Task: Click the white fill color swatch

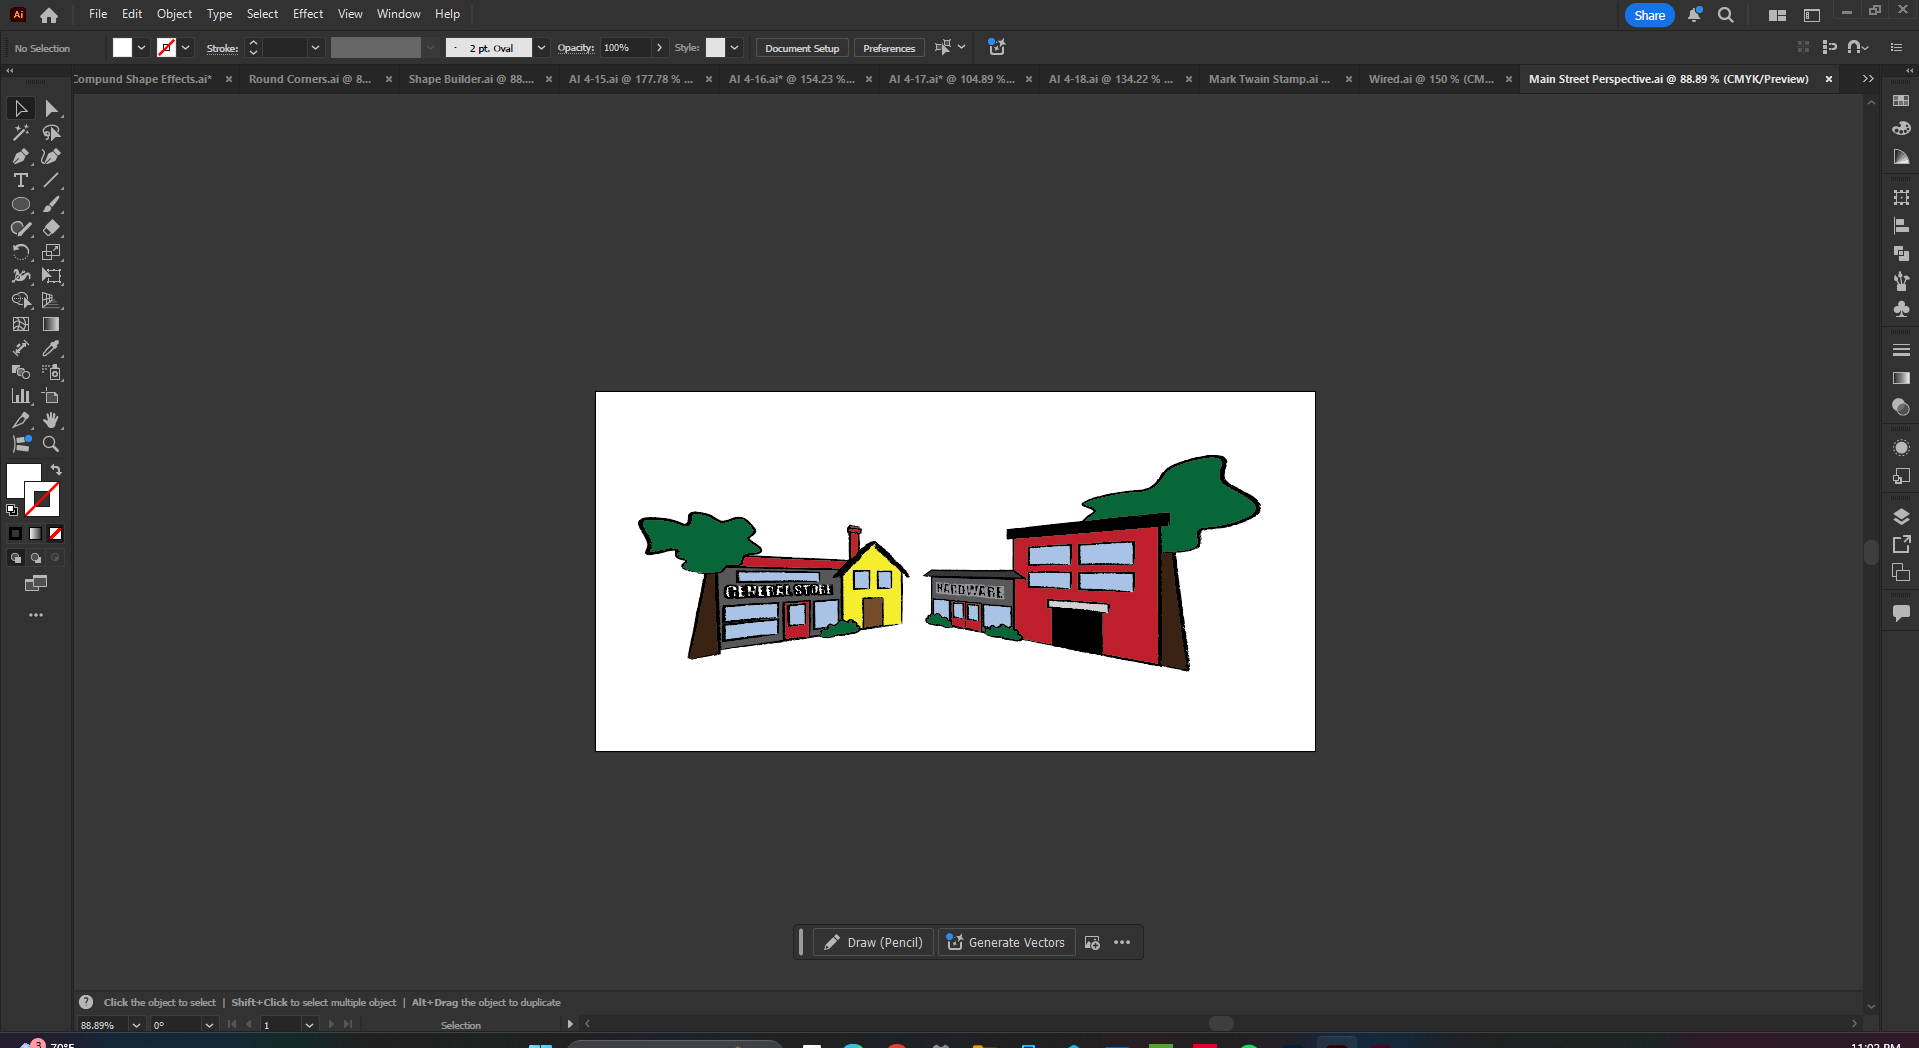Action: (x=121, y=47)
